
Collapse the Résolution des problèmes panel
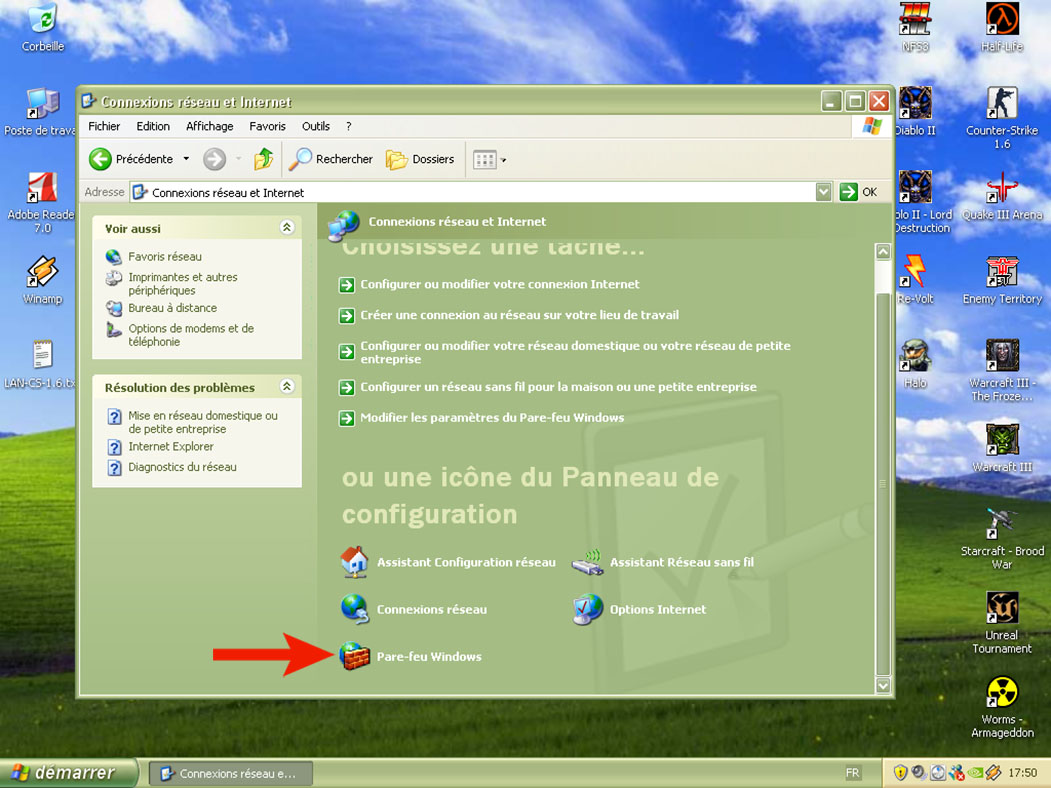click(x=287, y=387)
